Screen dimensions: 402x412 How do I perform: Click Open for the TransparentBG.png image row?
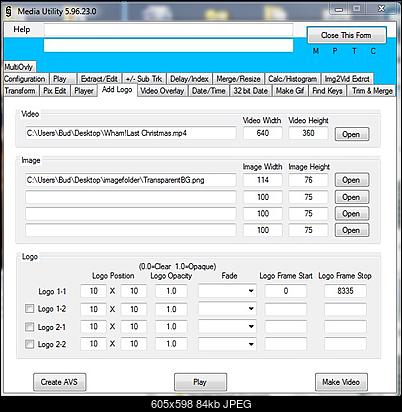coord(352,180)
